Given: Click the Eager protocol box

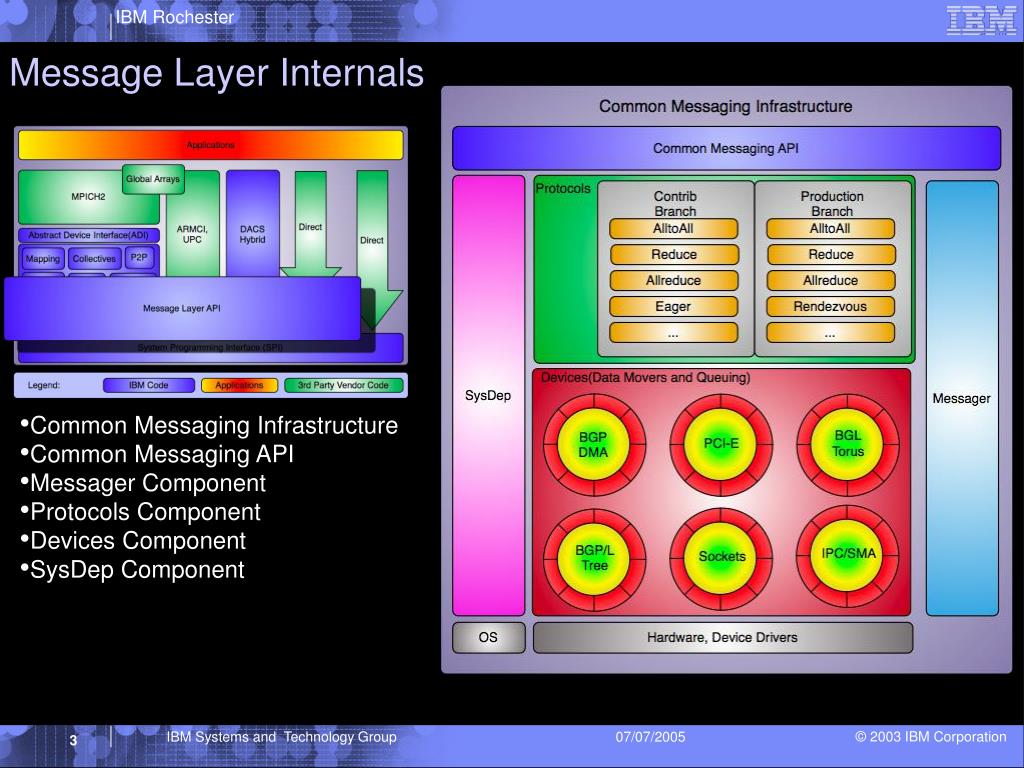Looking at the screenshot, I should (x=673, y=306).
